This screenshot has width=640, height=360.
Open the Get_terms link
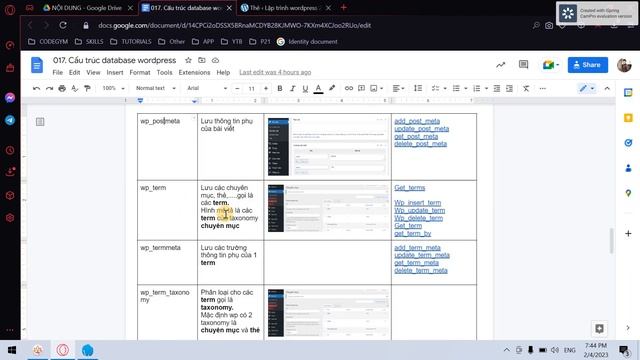click(409, 188)
